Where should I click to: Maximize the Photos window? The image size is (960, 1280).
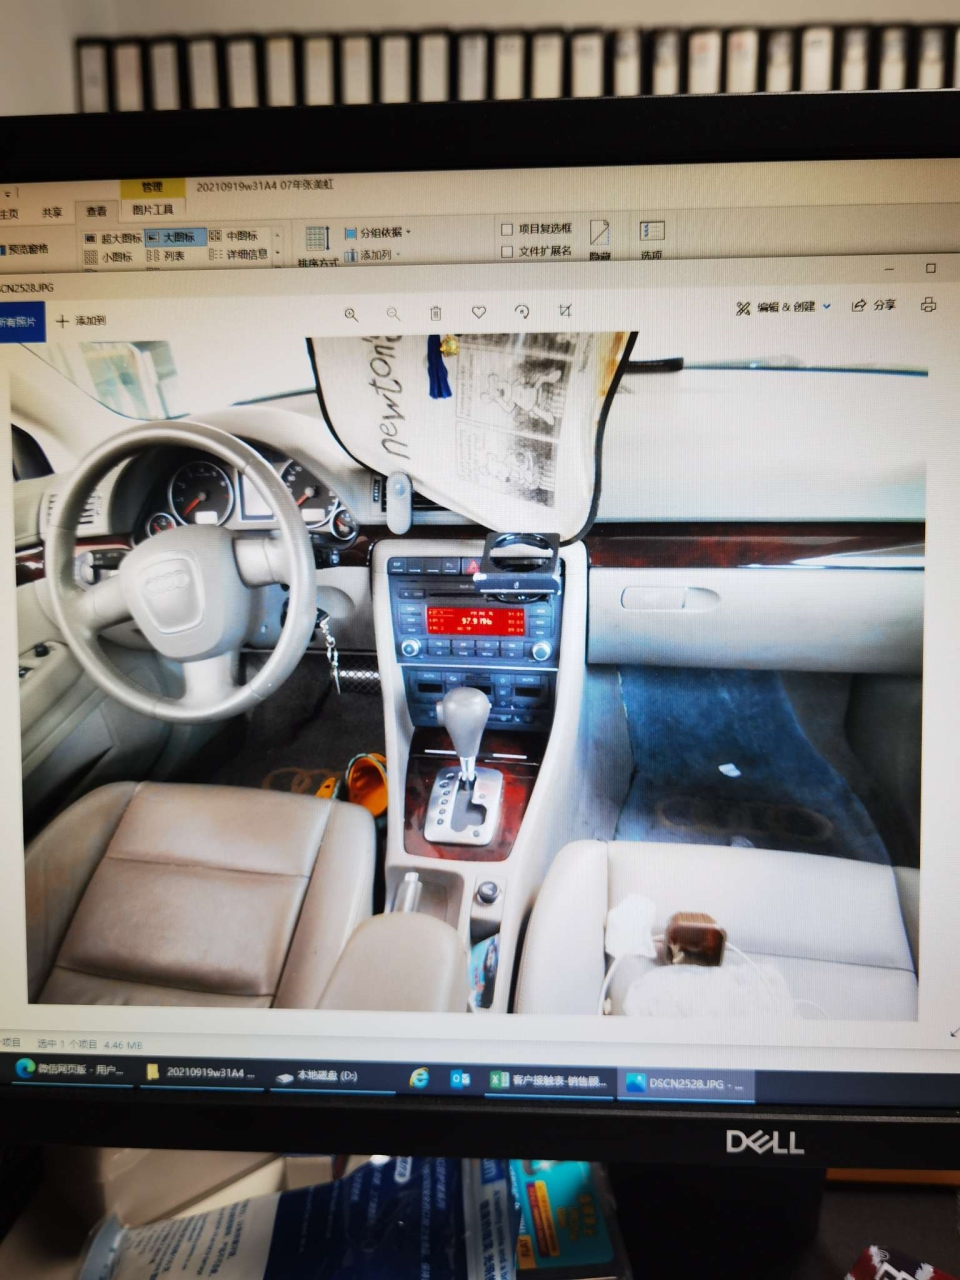click(930, 268)
